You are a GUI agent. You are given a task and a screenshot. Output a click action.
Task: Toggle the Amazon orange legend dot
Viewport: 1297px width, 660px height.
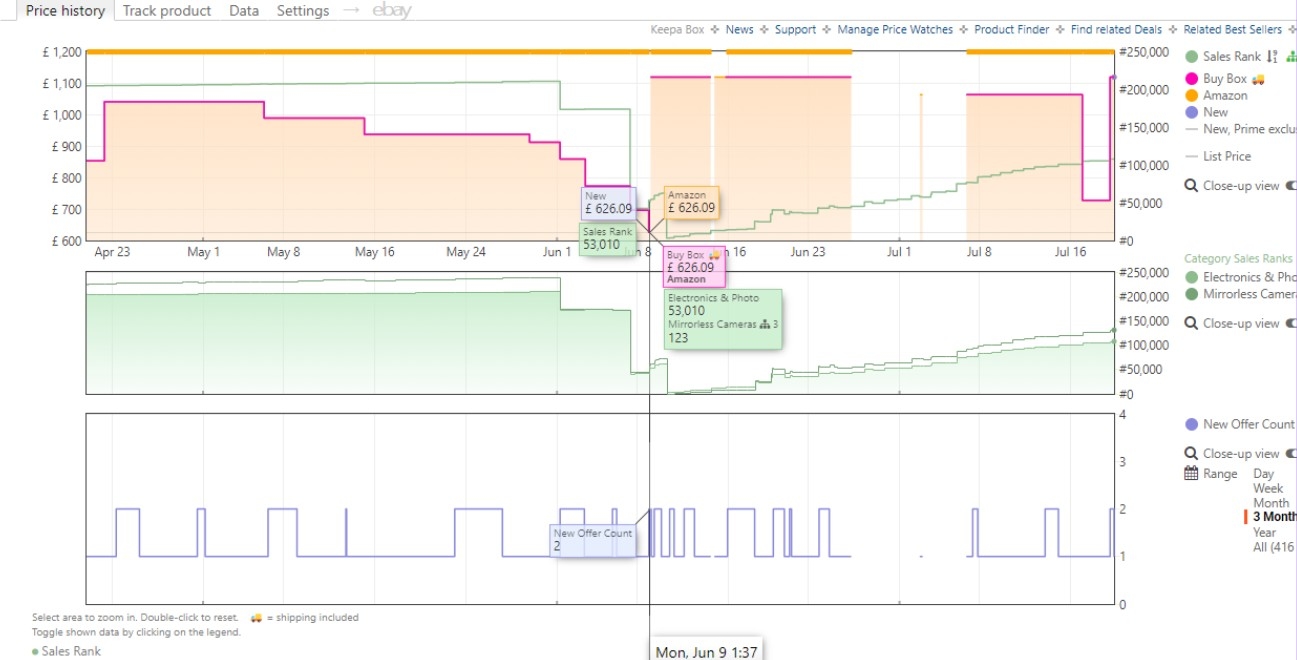point(1191,96)
